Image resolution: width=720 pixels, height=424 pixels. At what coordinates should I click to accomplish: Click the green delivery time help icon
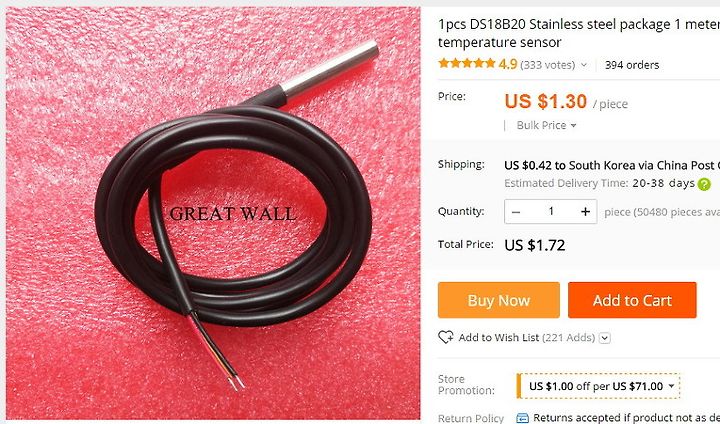(x=703, y=184)
